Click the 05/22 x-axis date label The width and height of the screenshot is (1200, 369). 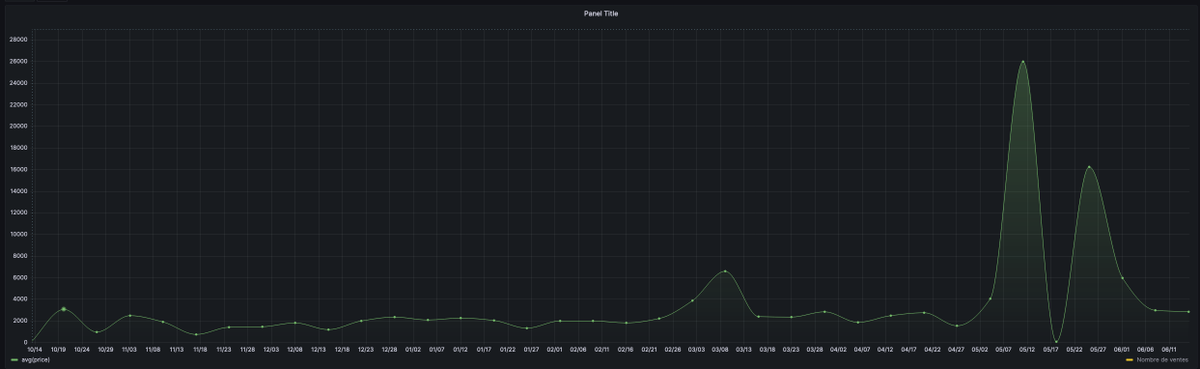pos(1075,350)
